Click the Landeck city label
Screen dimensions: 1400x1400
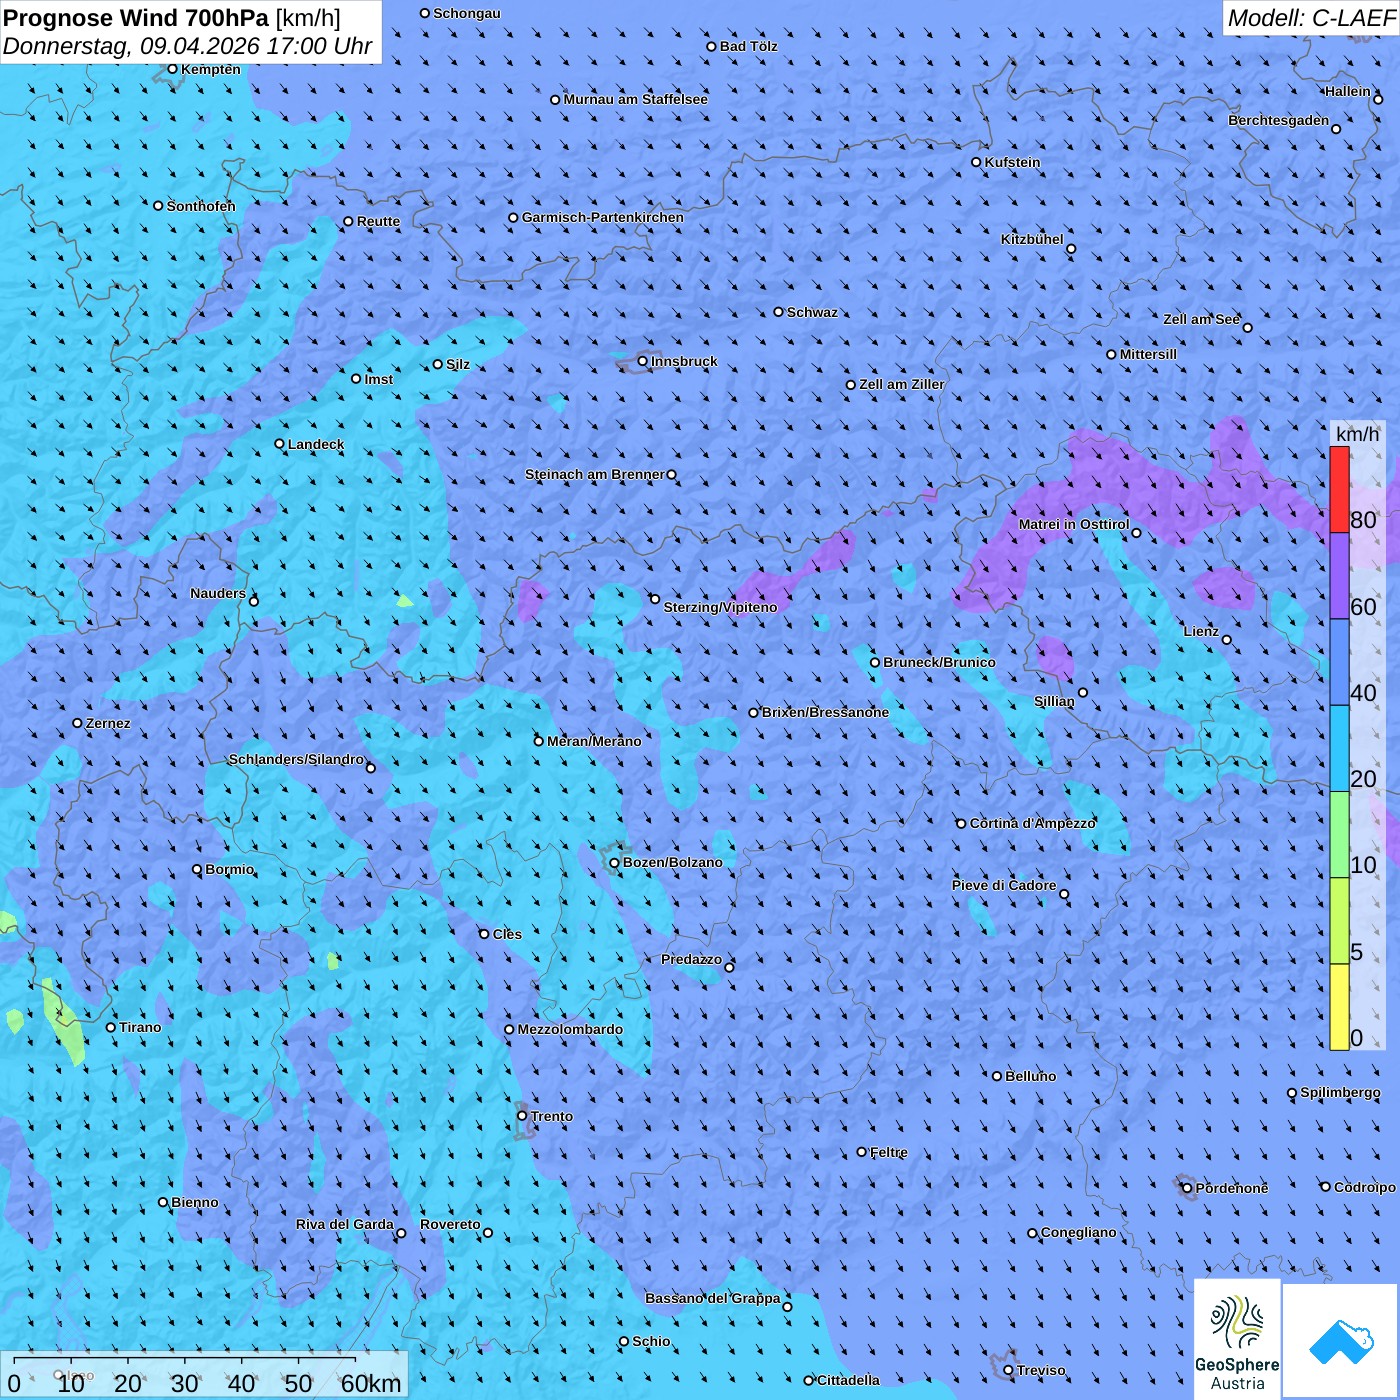[x=316, y=444]
